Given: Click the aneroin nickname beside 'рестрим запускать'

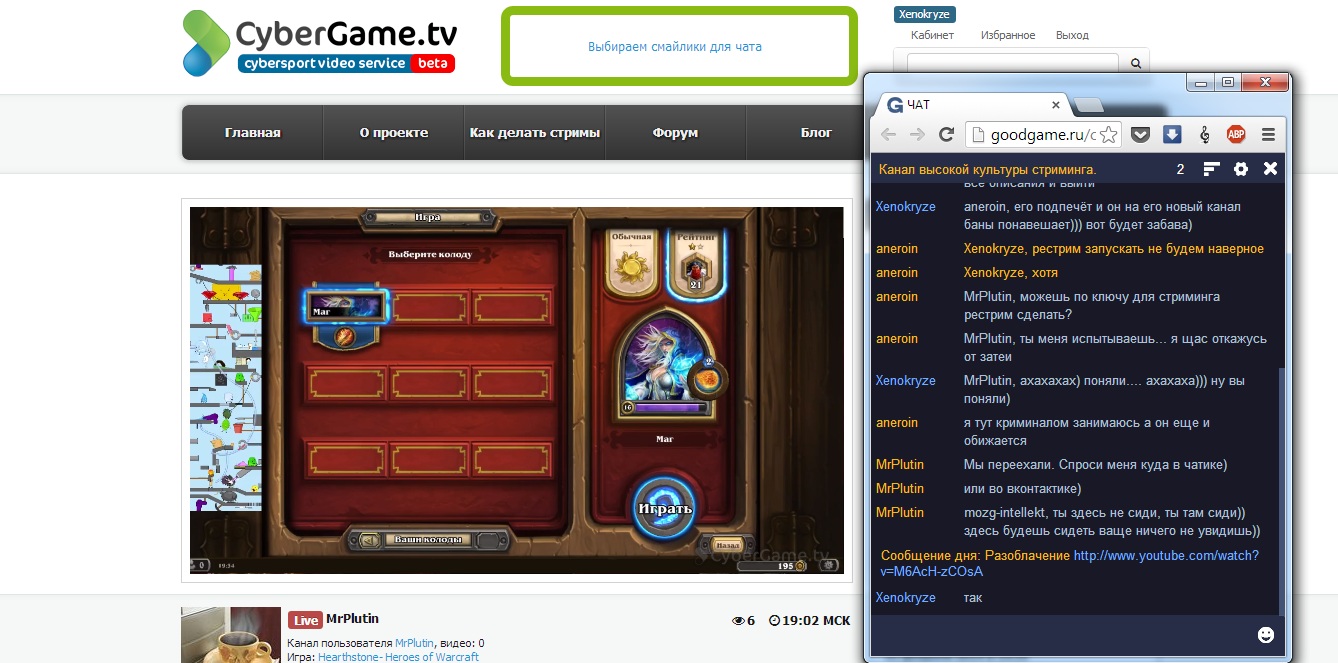Looking at the screenshot, I should (x=896, y=248).
